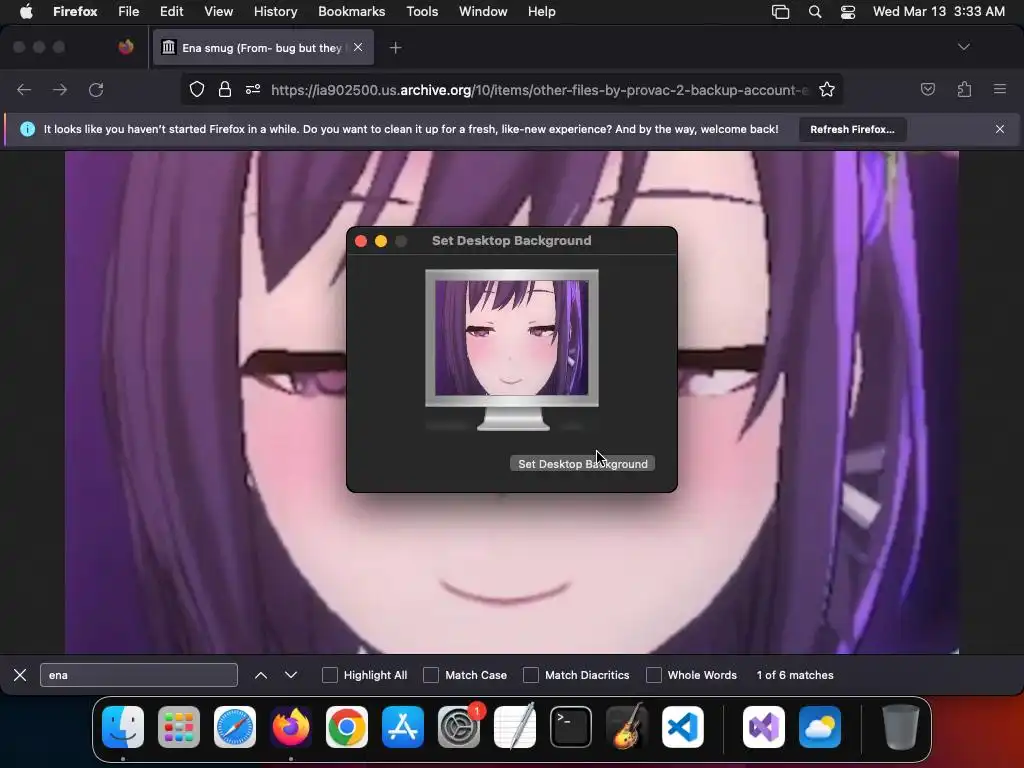1024x768 pixels.
Task: Open TextEdit from the Dock
Action: pos(515,727)
